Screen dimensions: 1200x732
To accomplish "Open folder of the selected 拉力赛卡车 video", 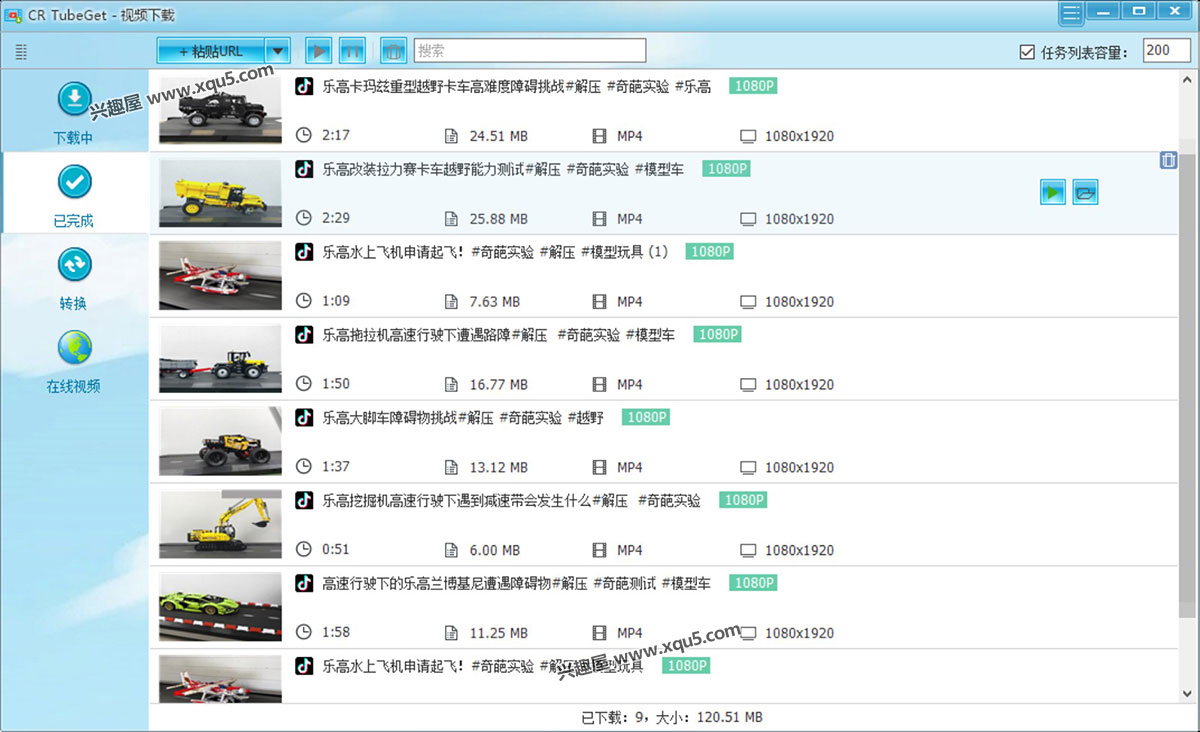I will point(1085,192).
